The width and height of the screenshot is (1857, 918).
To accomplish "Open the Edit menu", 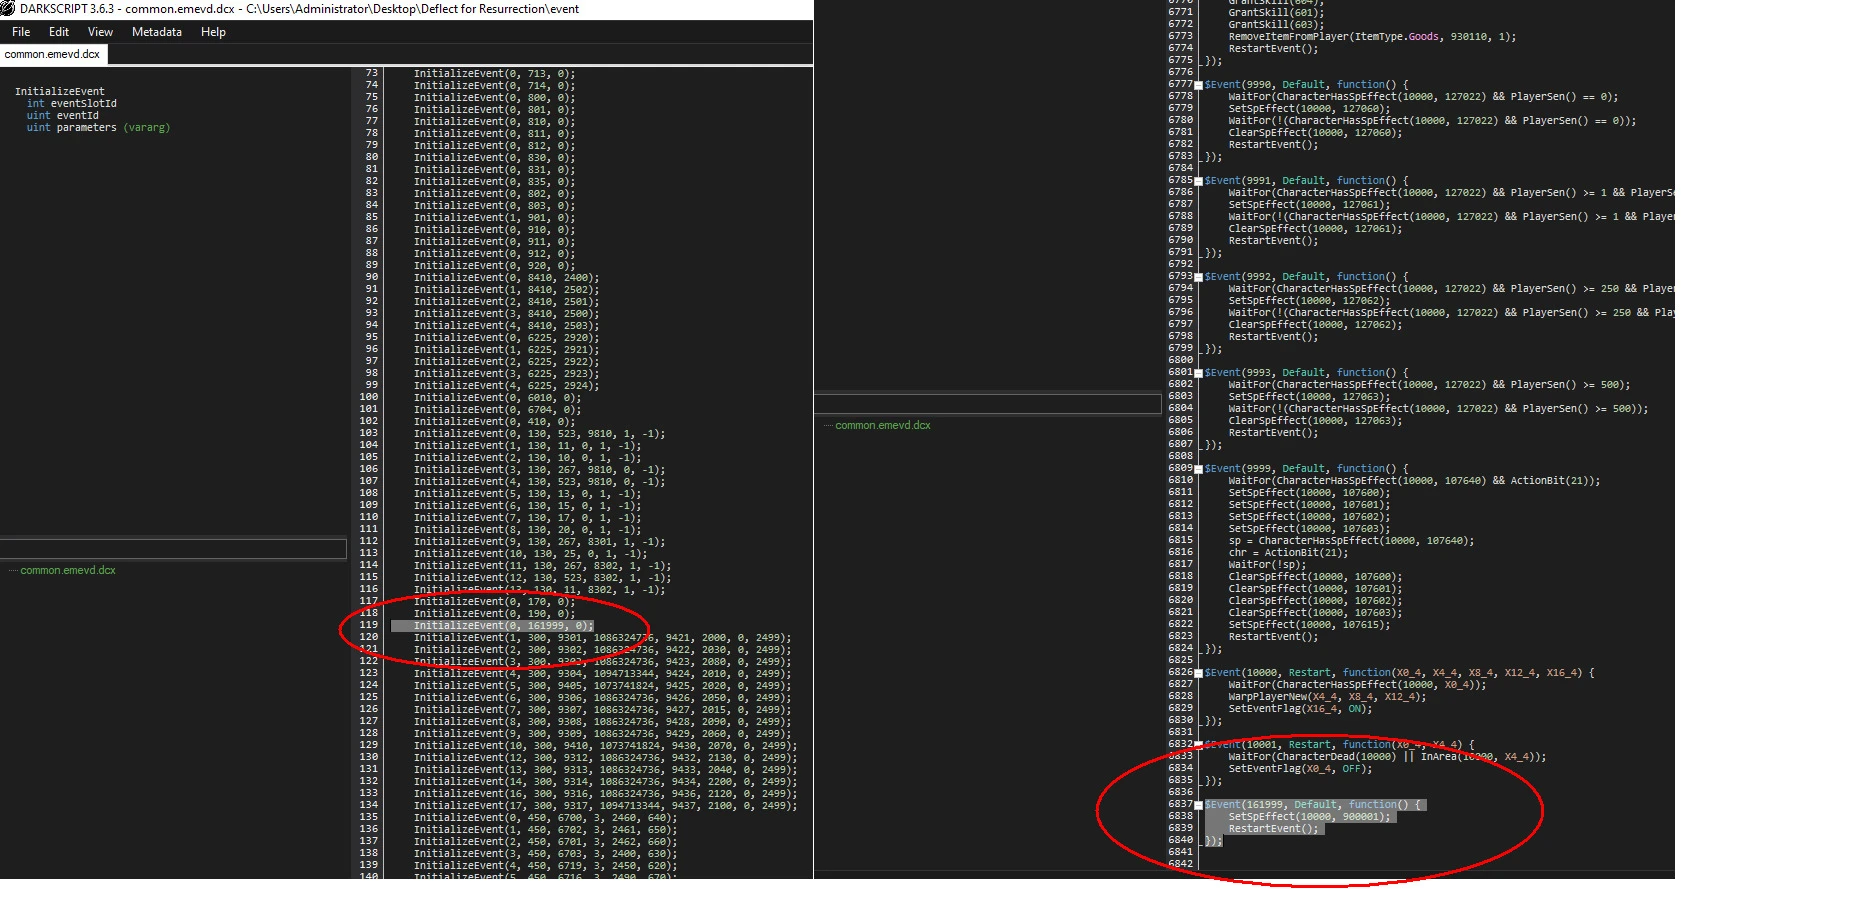I will (x=59, y=32).
